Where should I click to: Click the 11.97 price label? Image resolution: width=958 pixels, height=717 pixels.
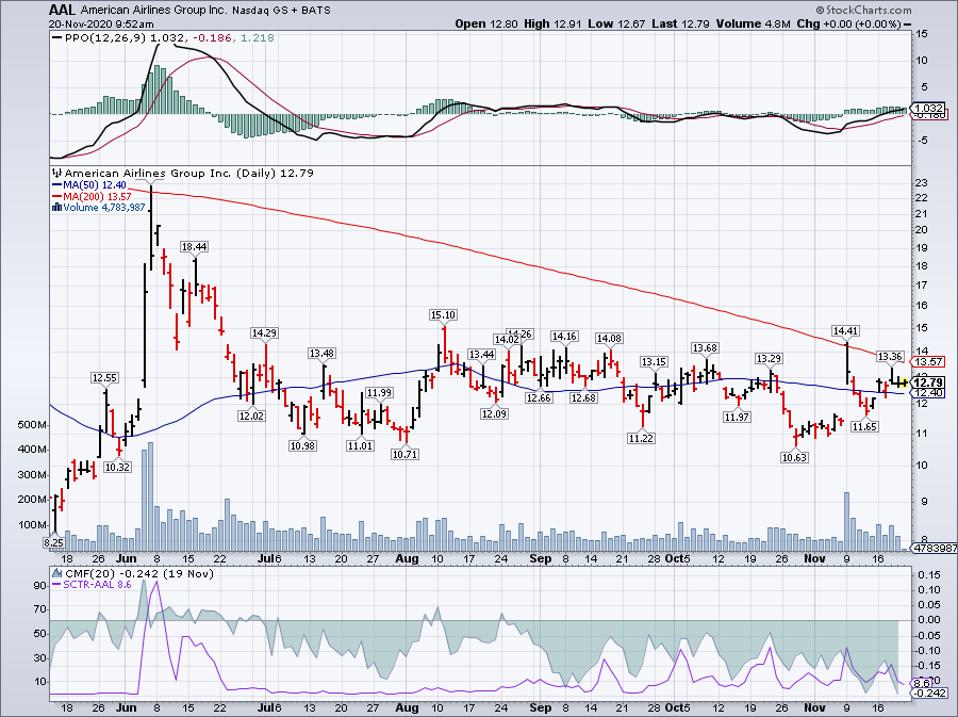coord(737,417)
